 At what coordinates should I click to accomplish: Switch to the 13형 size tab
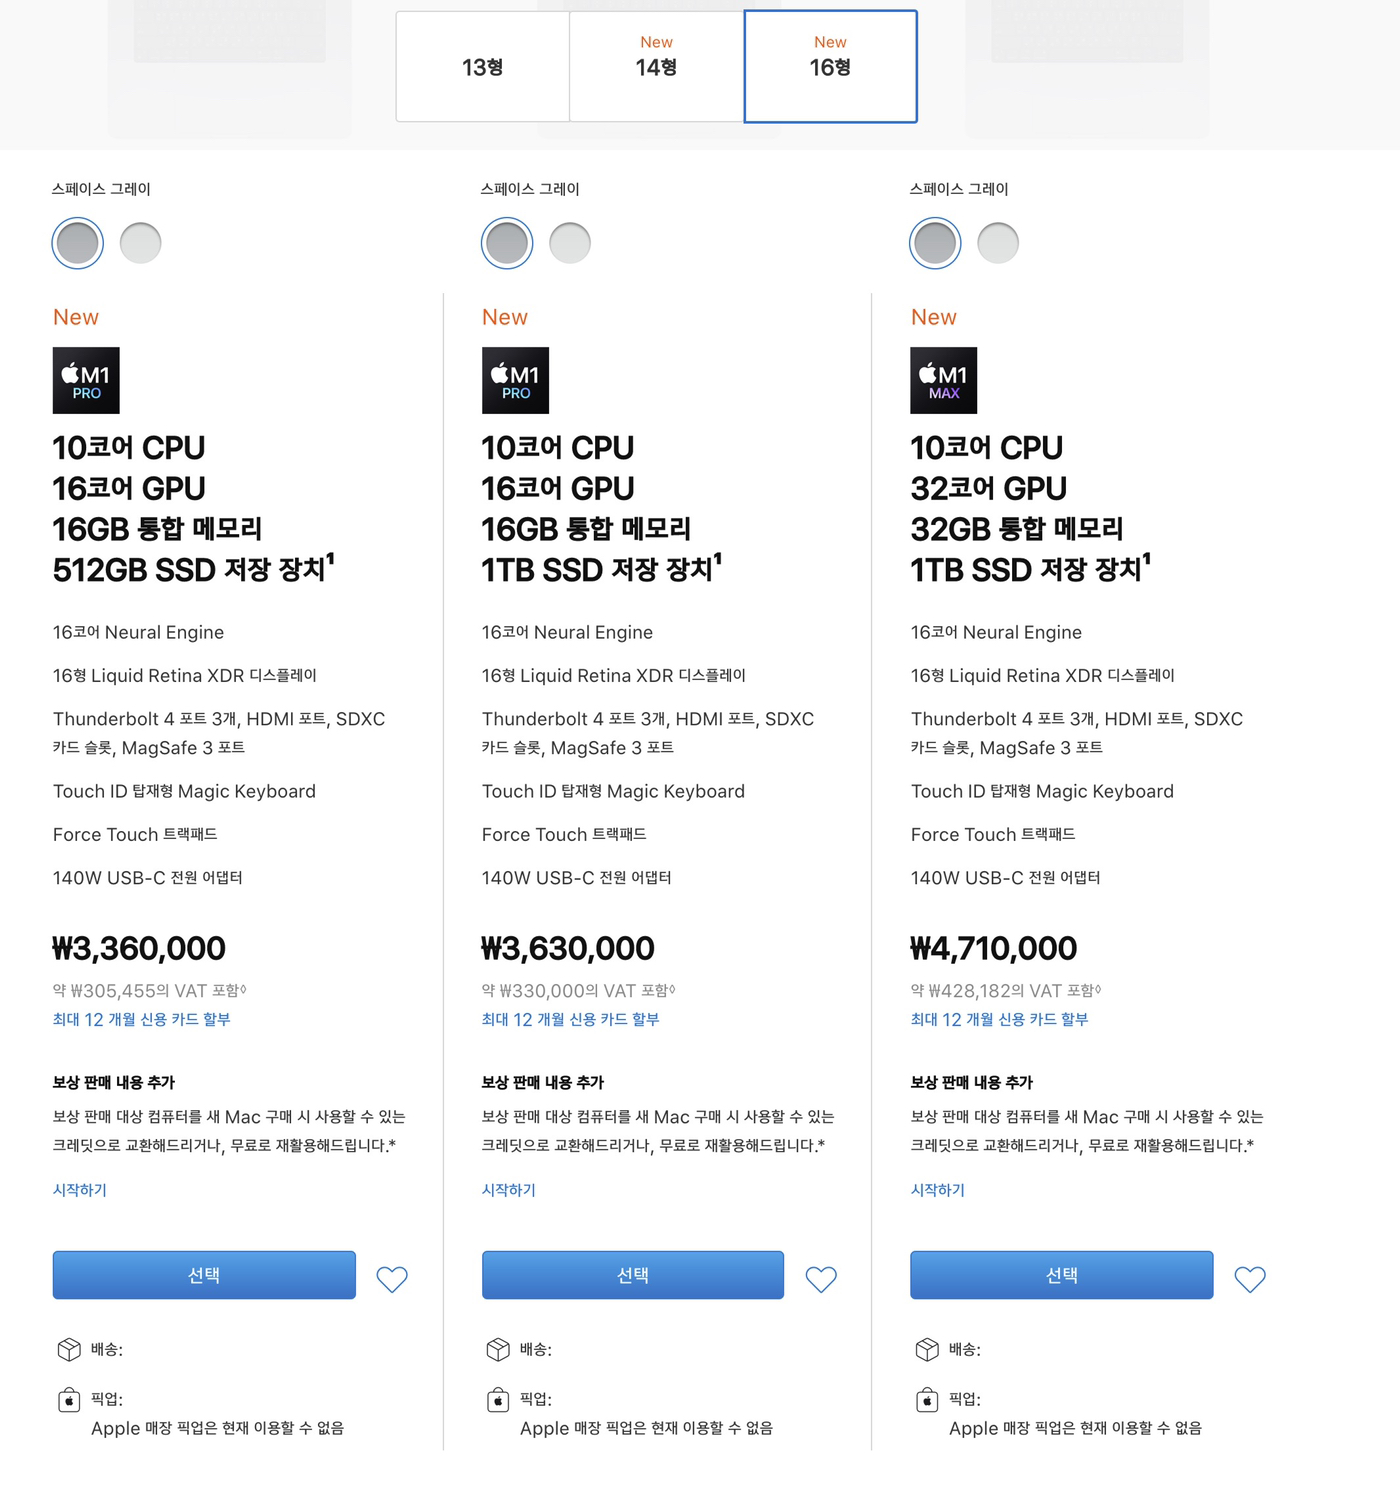483,67
